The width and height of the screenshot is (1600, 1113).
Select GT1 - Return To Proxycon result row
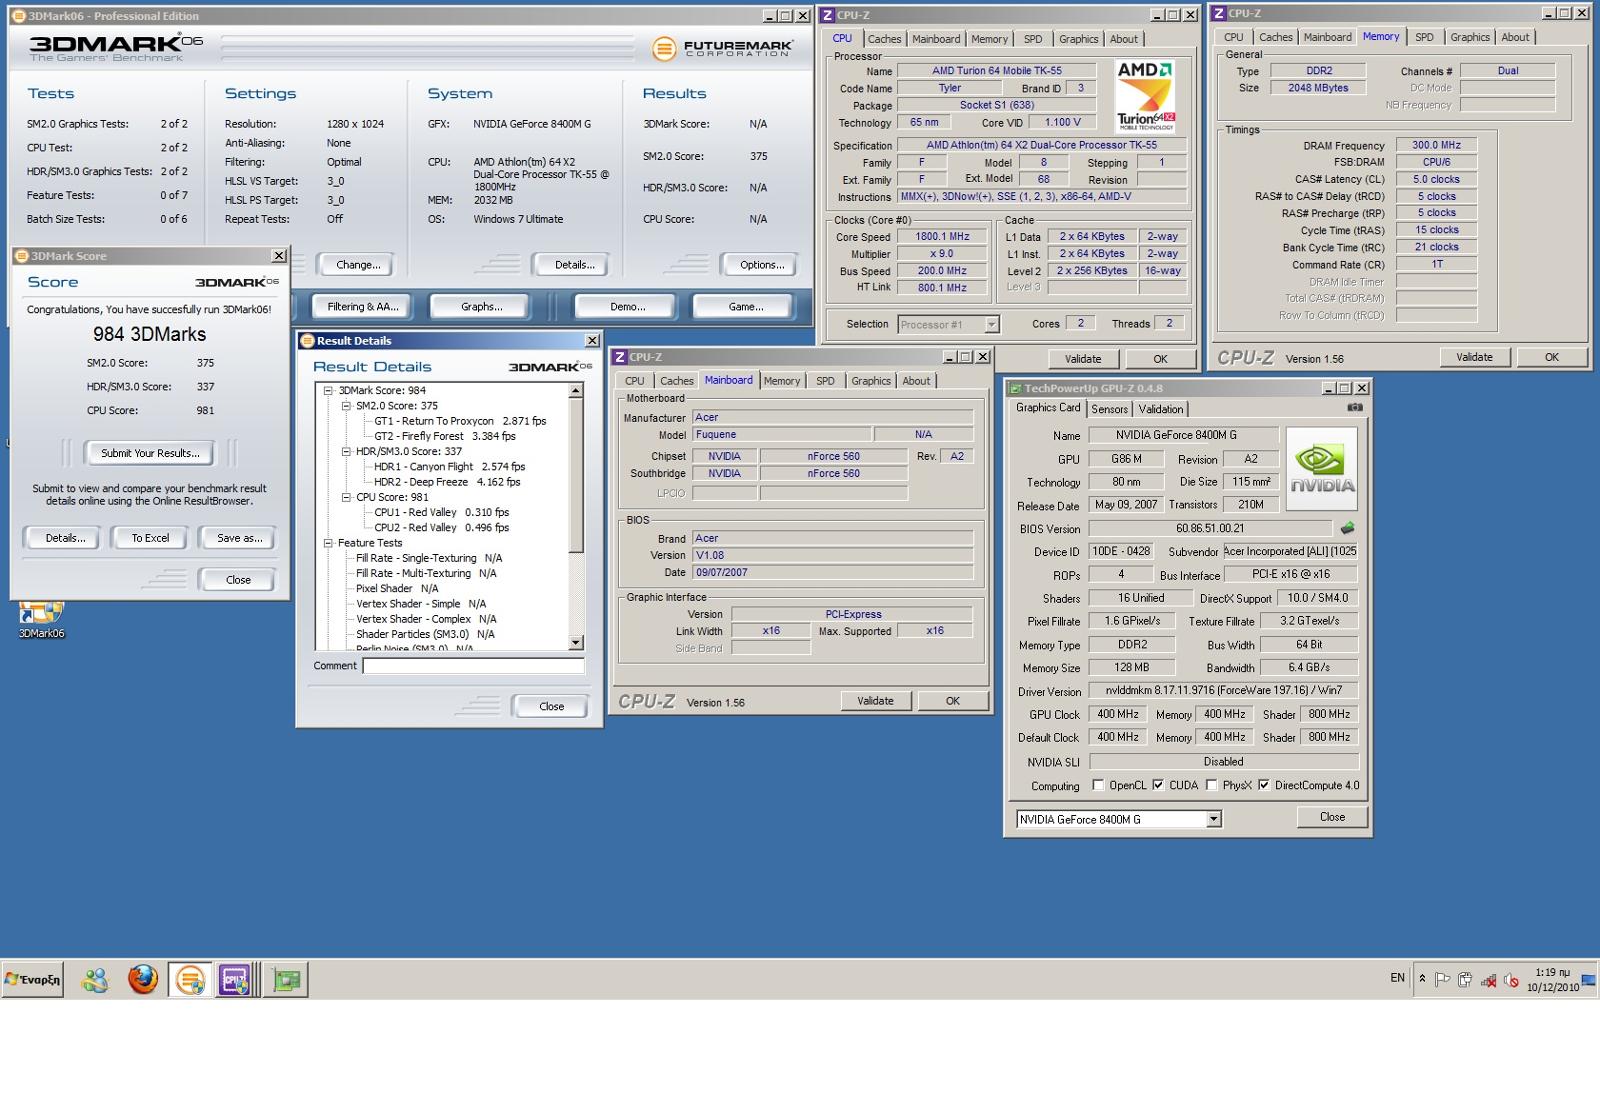(460, 421)
